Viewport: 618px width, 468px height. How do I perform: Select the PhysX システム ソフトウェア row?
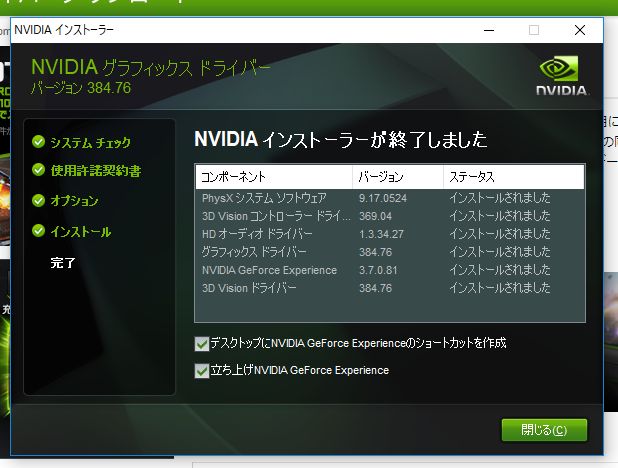[390, 198]
